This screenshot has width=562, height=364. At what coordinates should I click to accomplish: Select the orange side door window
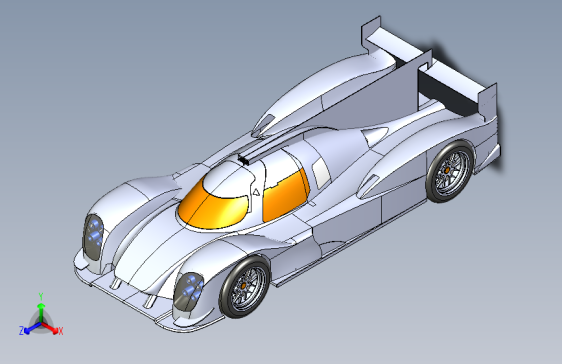[285, 196]
